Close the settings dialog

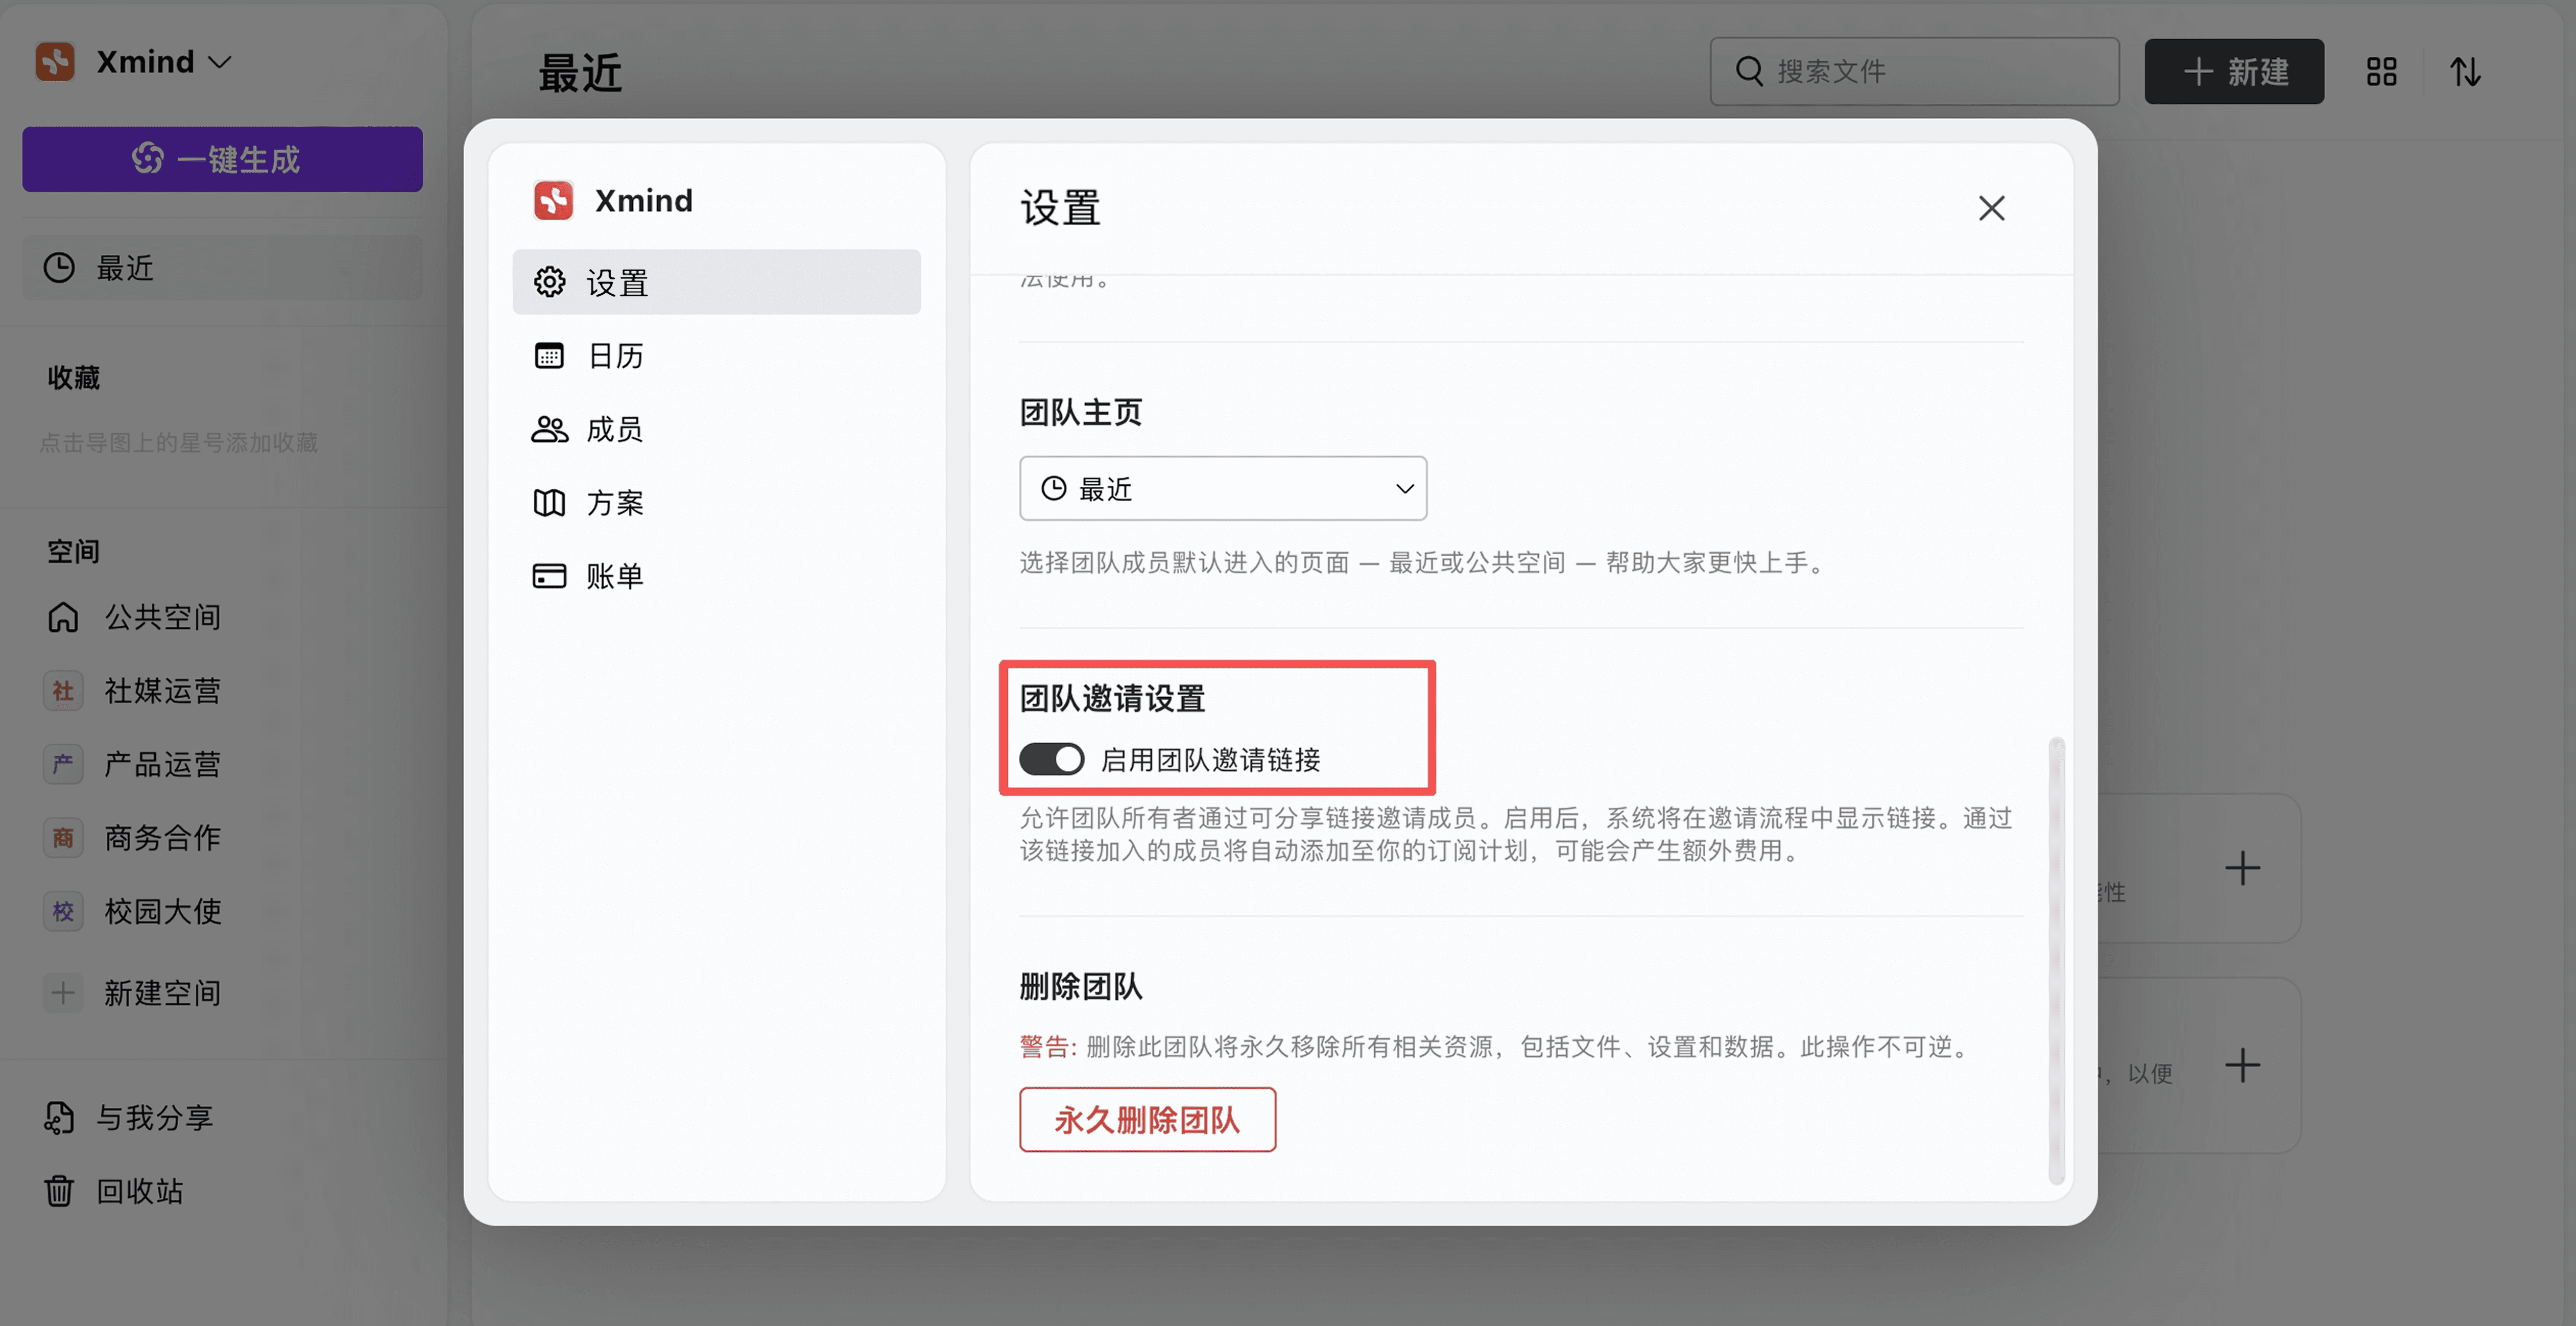coord(1991,208)
